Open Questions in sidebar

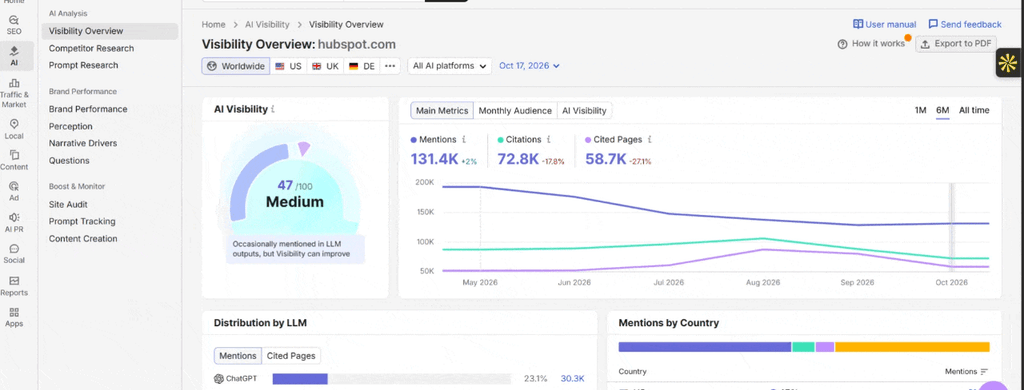[x=69, y=161]
